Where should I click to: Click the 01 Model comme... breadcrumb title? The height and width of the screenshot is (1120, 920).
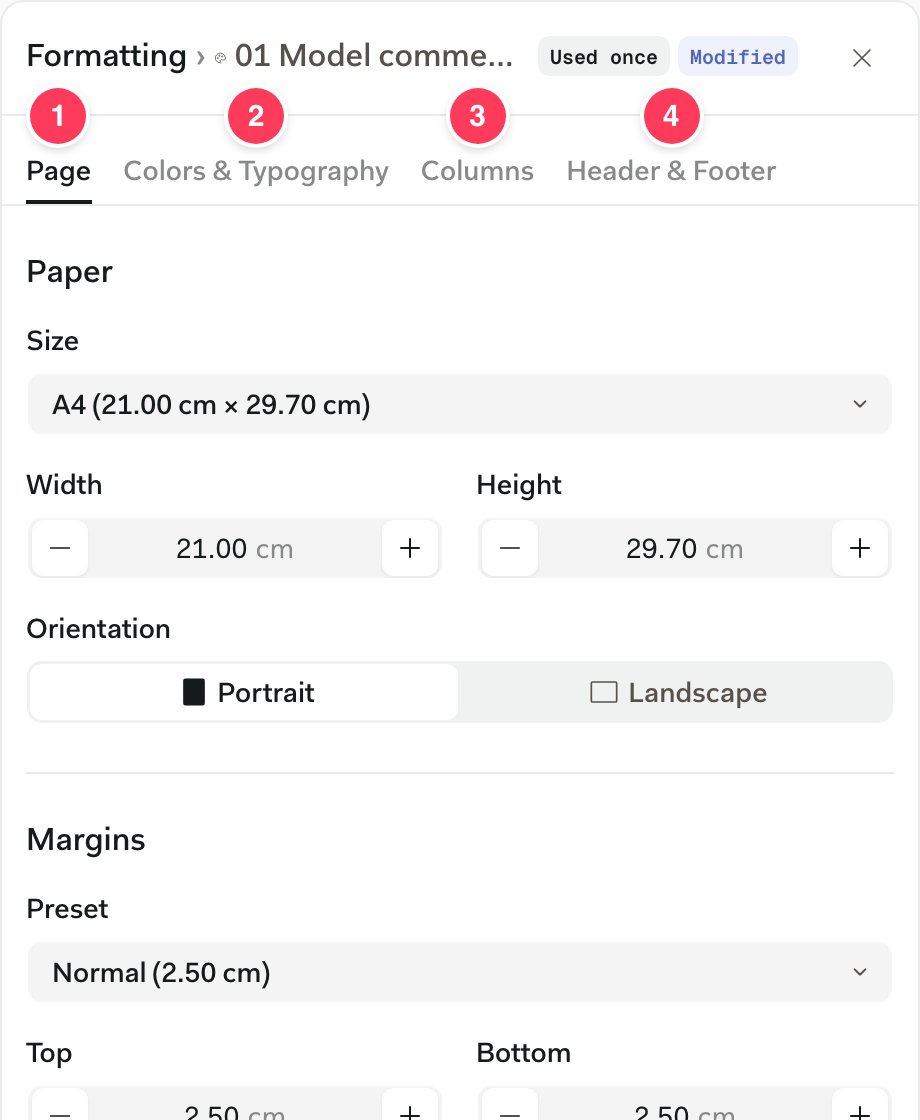374,56
